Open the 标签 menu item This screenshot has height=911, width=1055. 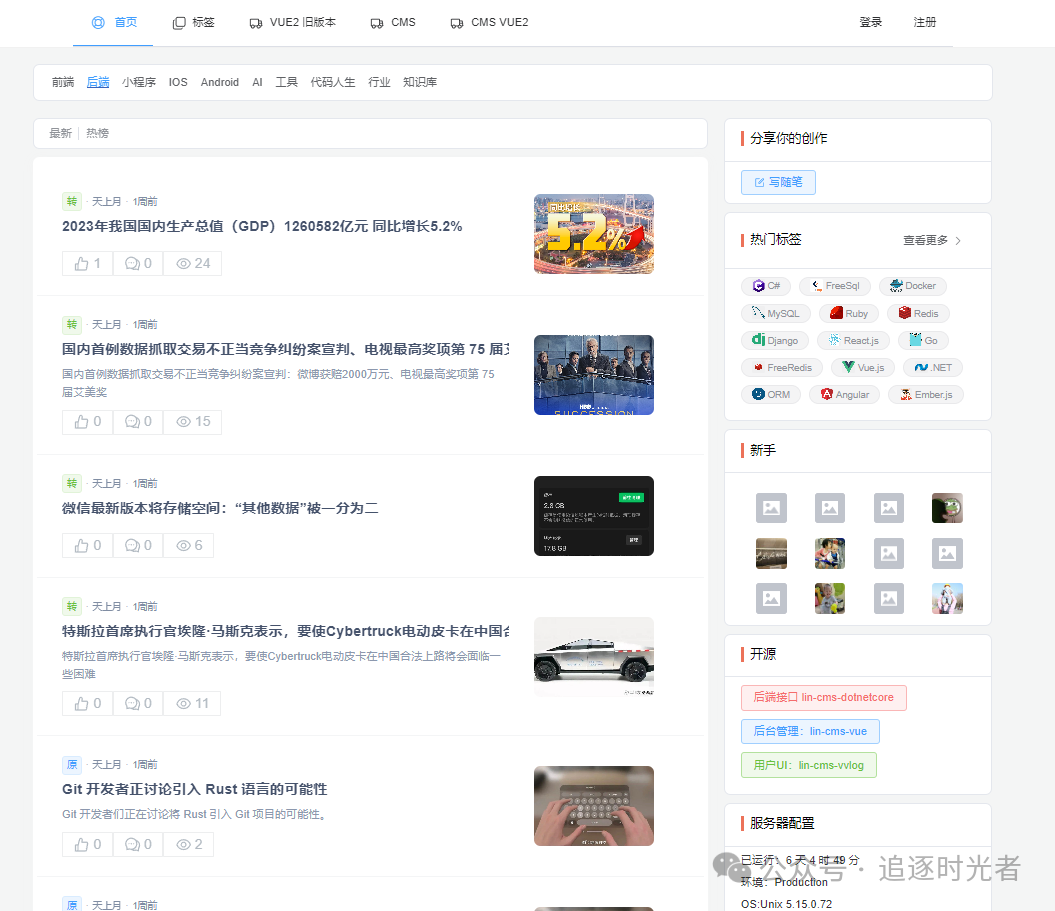pos(200,21)
